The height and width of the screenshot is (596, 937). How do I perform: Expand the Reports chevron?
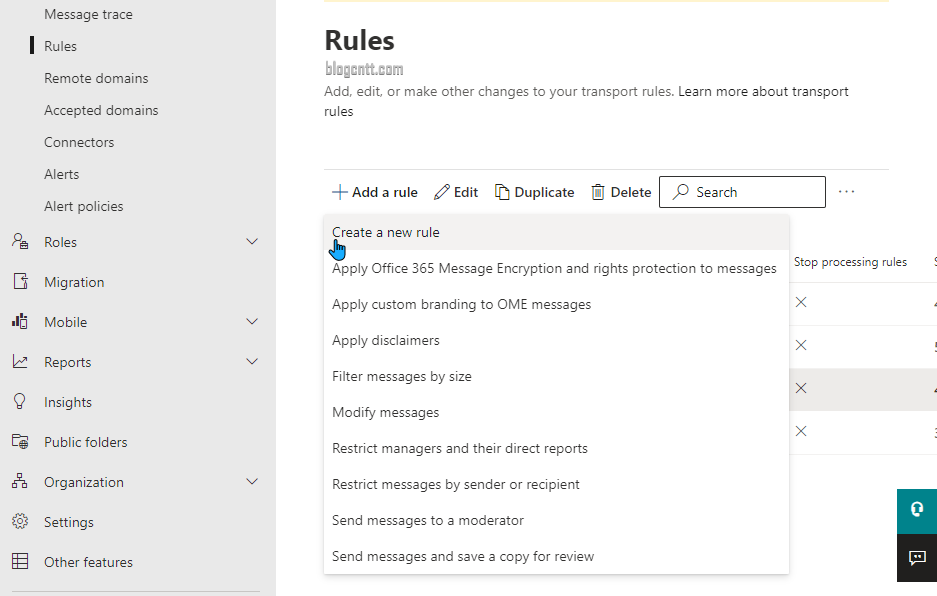pos(252,362)
